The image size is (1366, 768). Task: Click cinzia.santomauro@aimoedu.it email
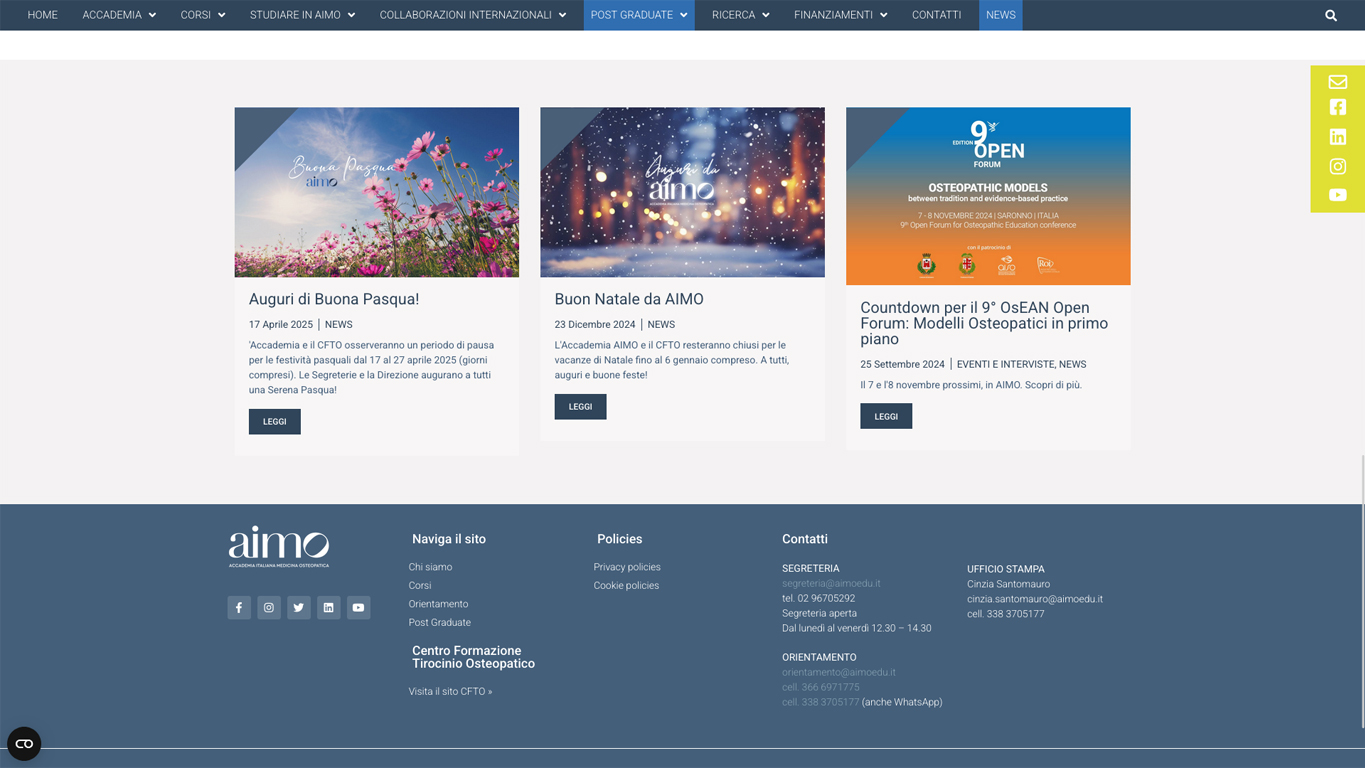tap(1035, 599)
